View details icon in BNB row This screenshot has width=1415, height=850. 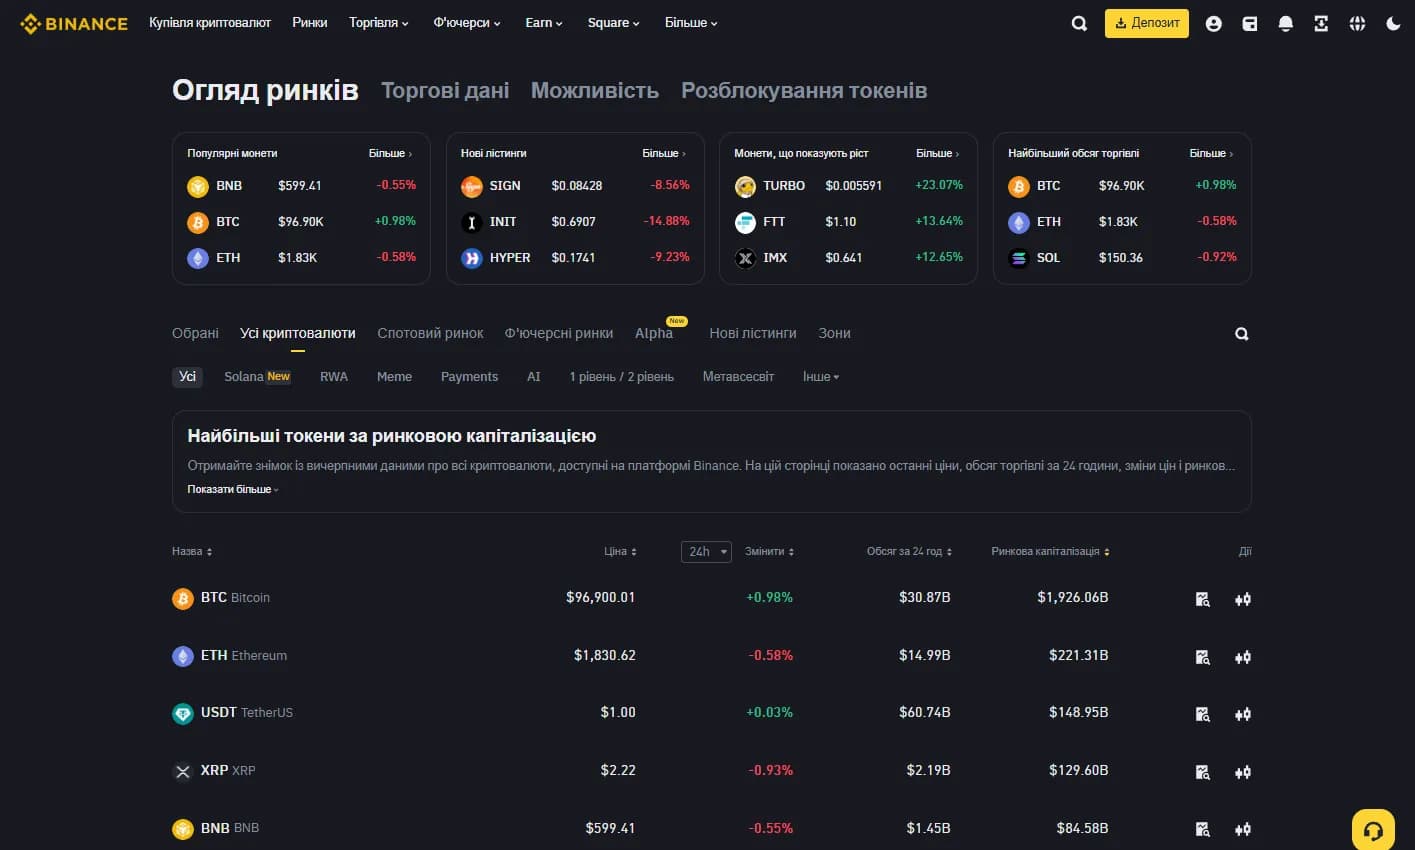point(1203,829)
